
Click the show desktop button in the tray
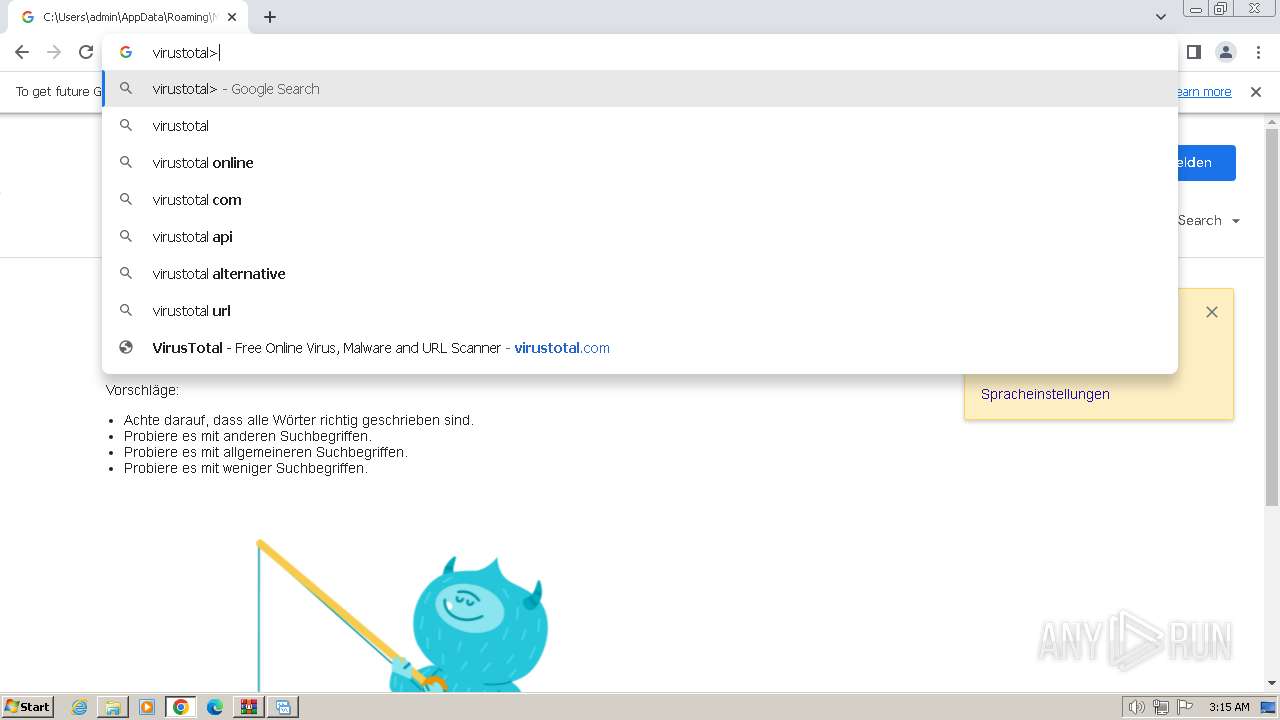1269,707
